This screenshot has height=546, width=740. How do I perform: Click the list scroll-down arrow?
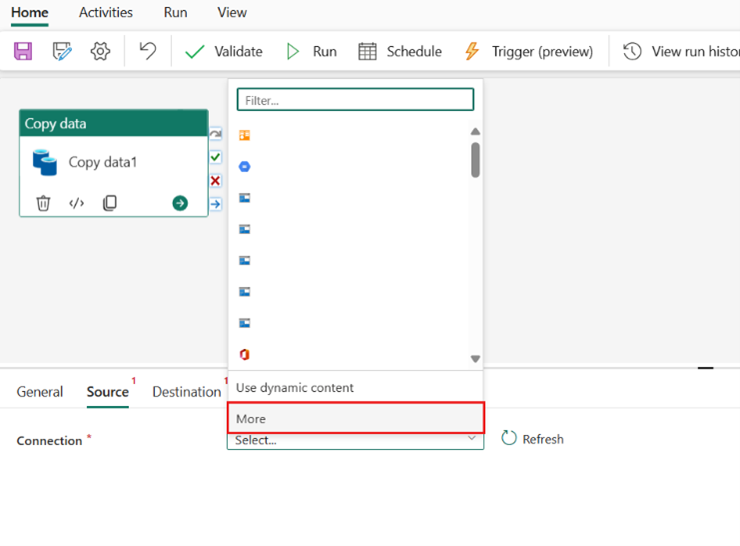(475, 359)
